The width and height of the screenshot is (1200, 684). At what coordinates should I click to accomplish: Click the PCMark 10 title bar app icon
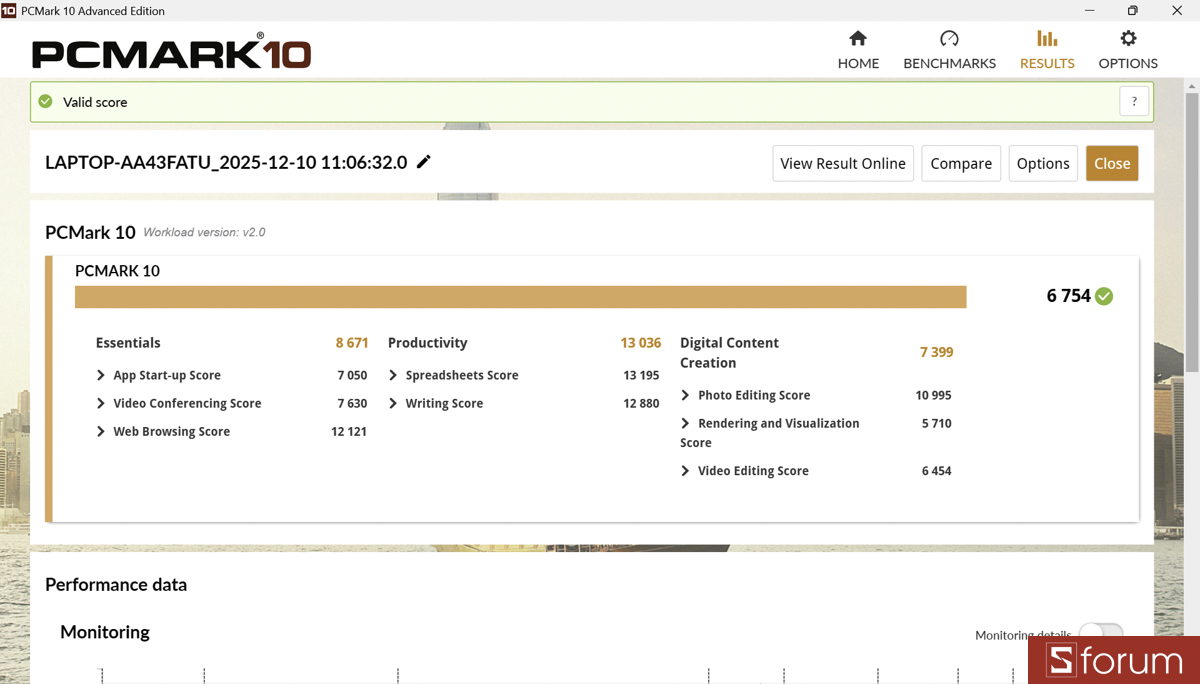coord(9,11)
